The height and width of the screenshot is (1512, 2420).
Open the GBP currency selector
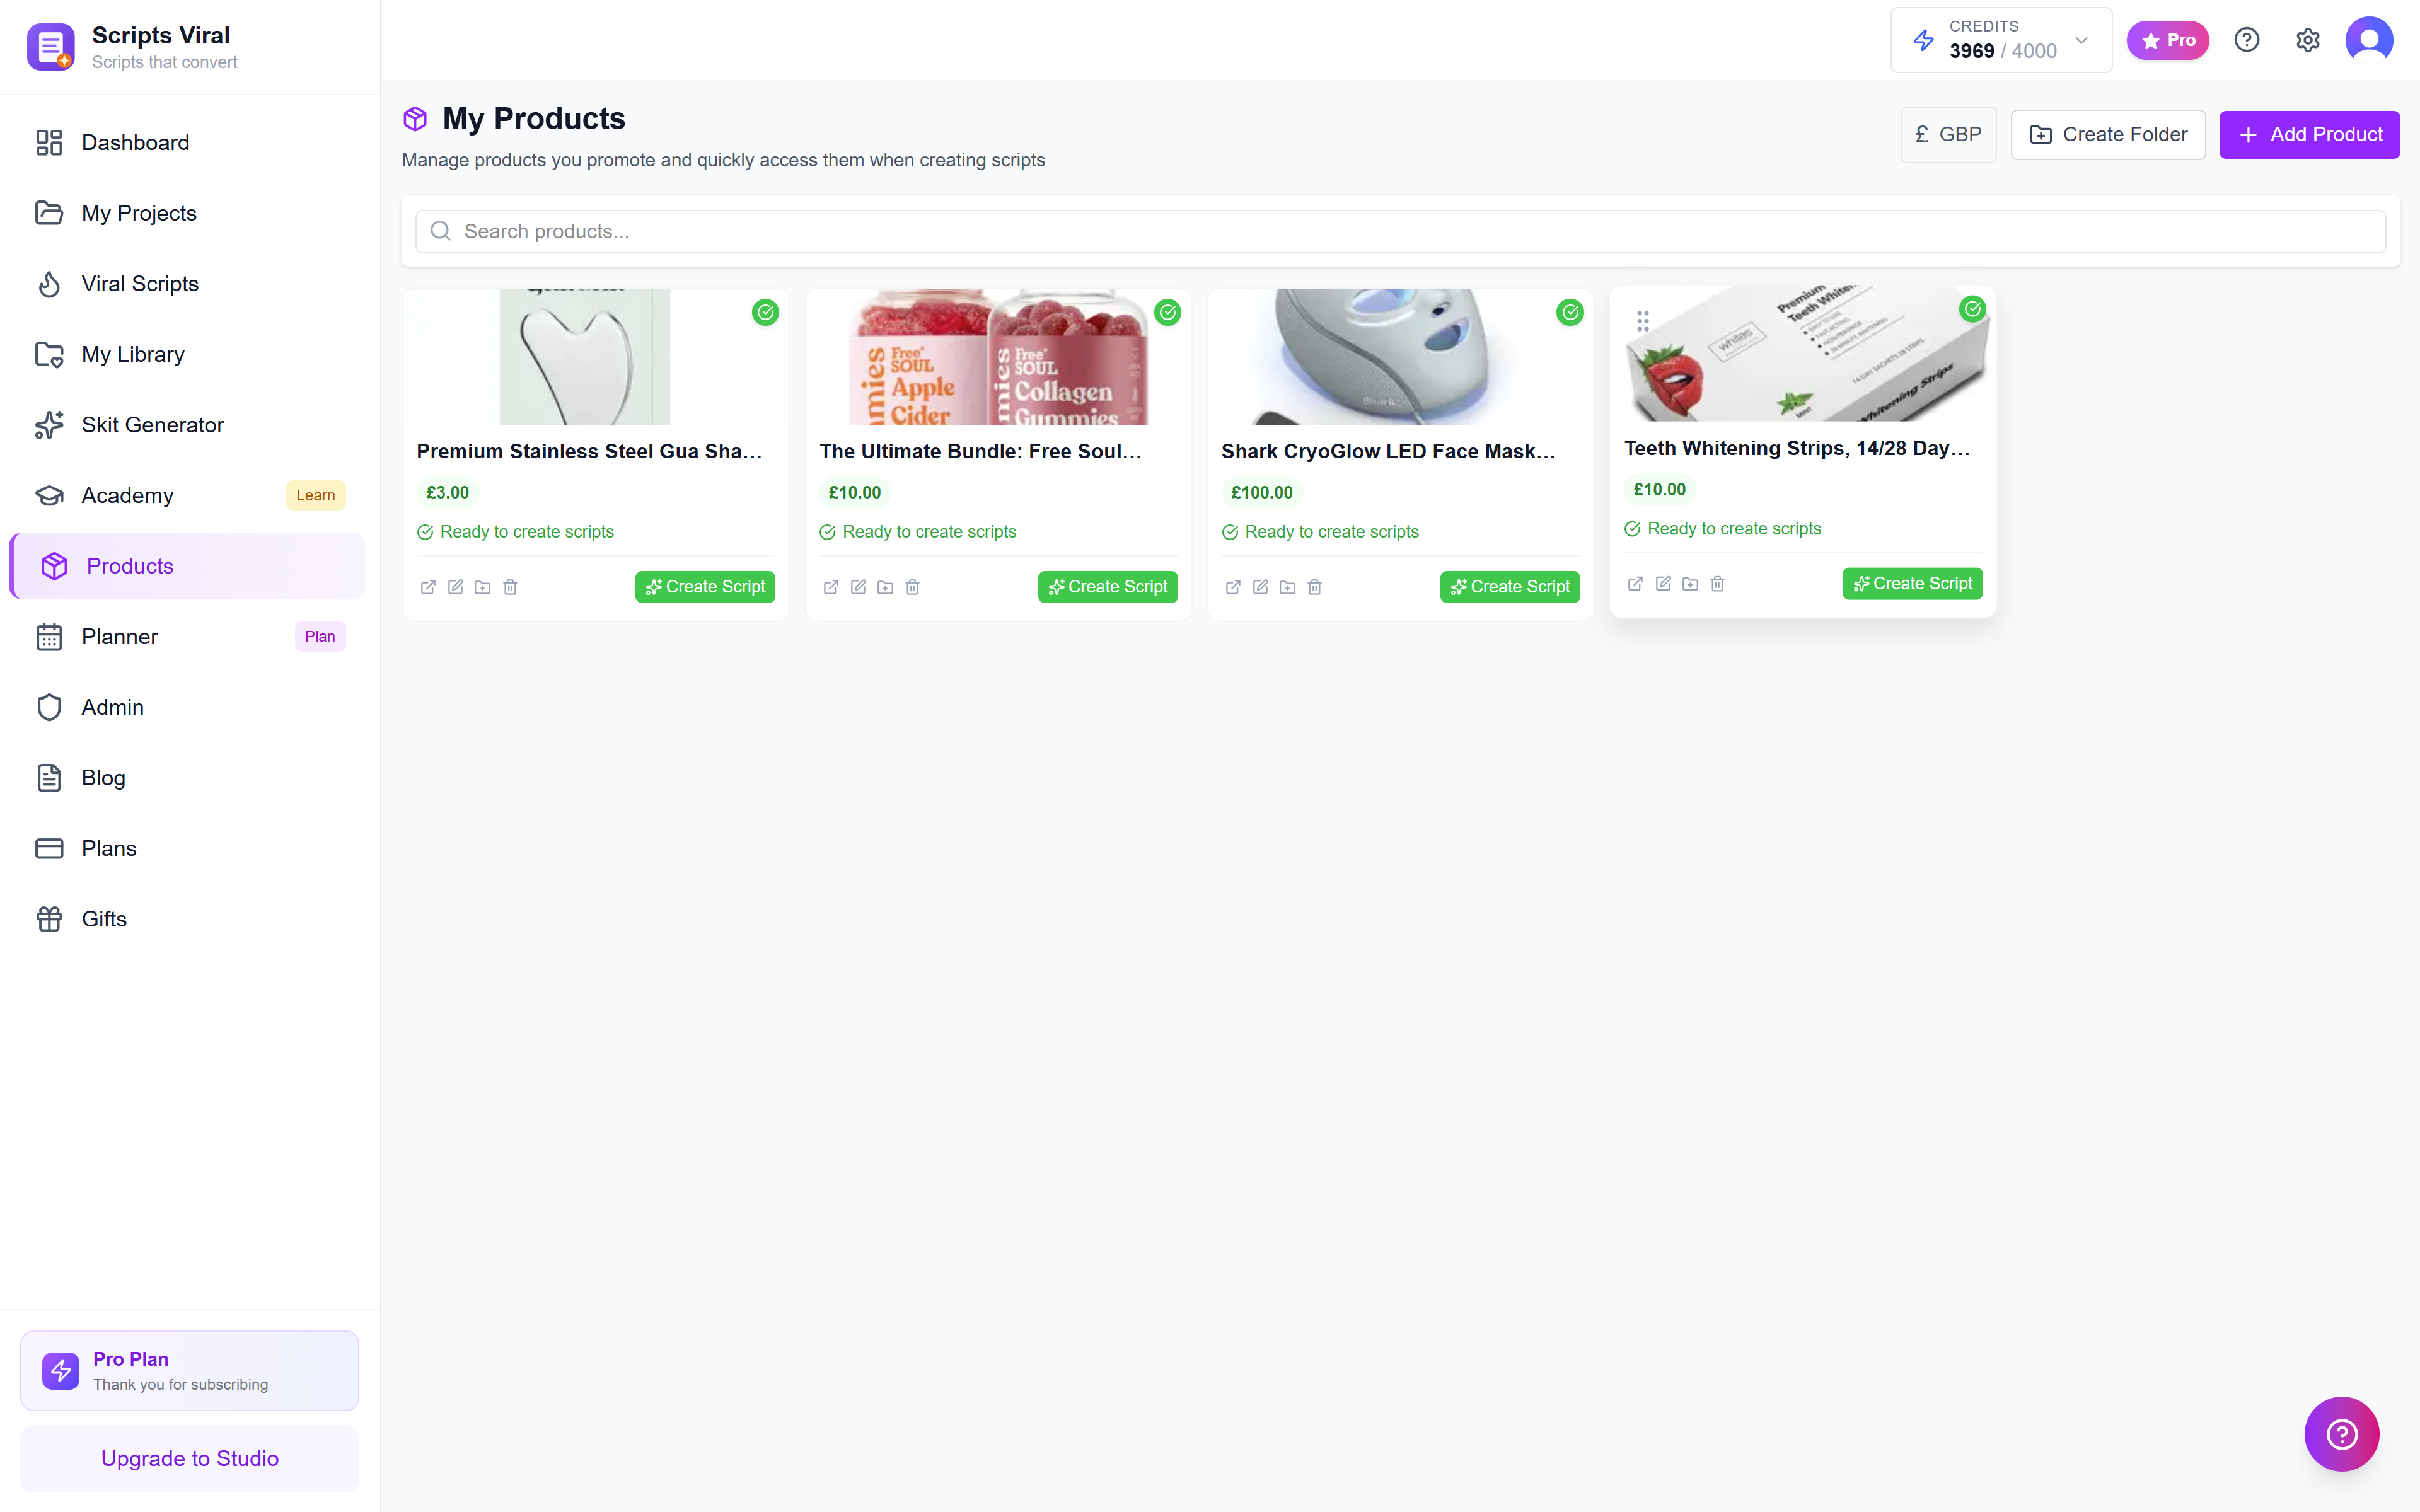[x=1947, y=134]
